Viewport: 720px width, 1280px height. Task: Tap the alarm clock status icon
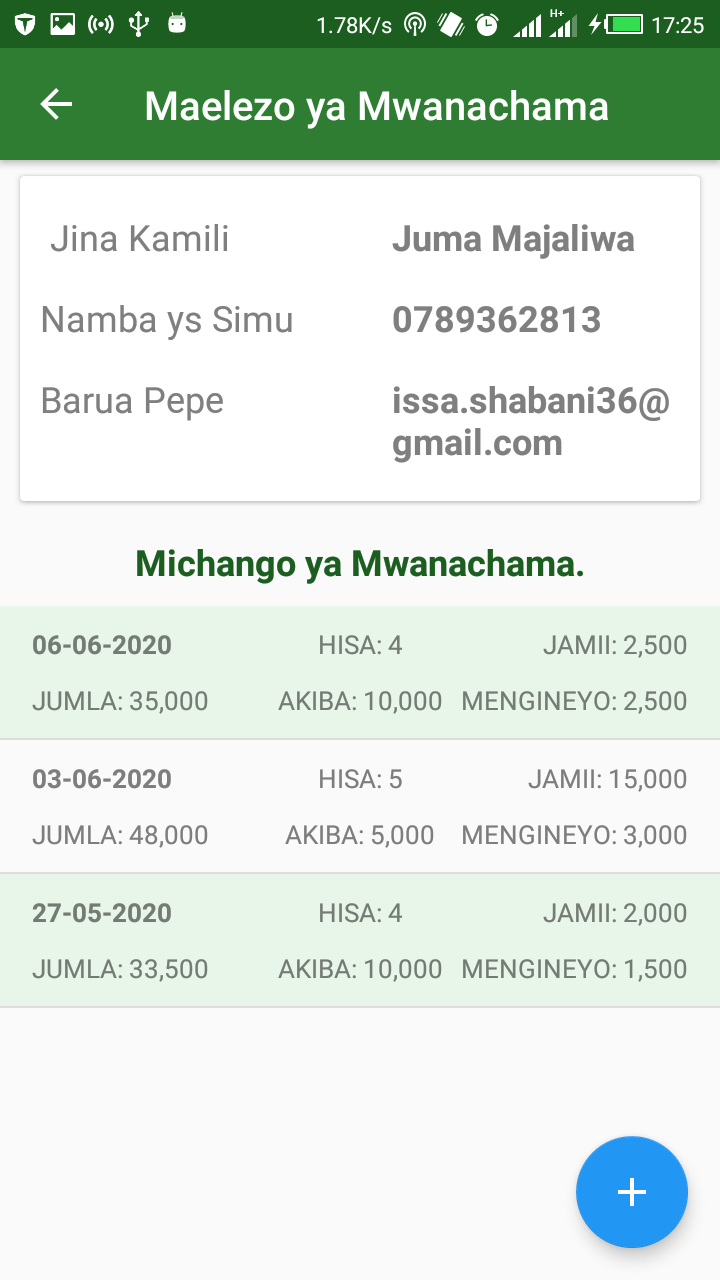(487, 24)
